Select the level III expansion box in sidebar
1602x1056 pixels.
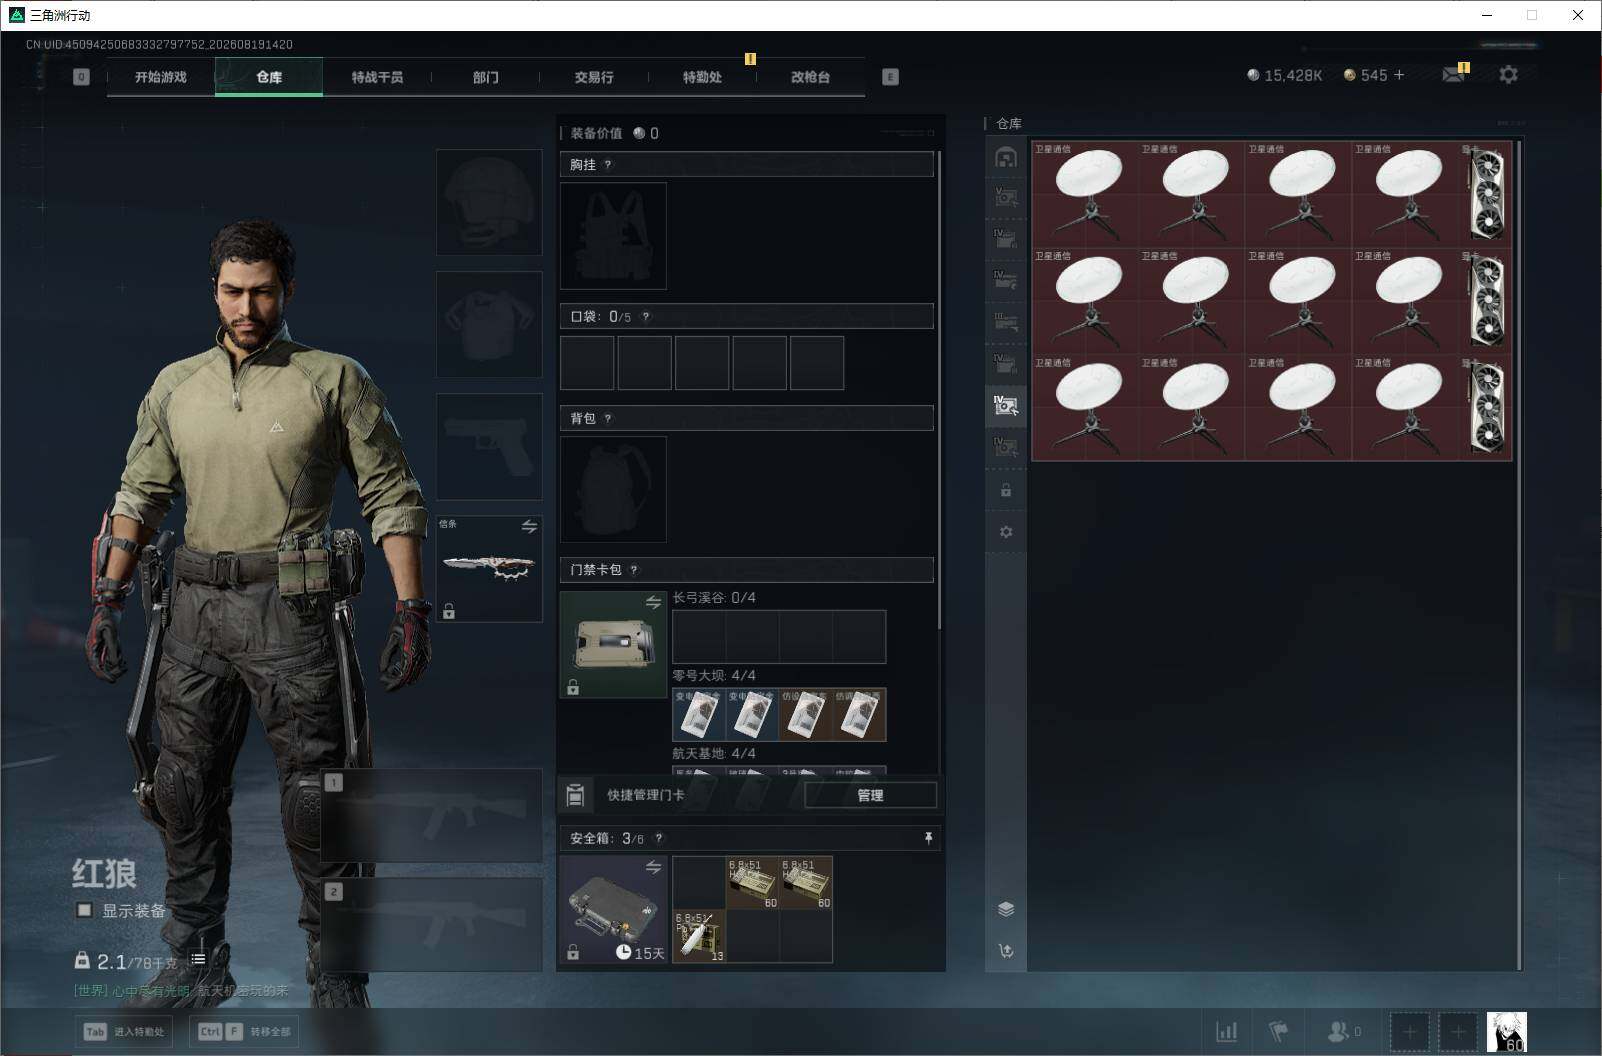coord(1006,321)
